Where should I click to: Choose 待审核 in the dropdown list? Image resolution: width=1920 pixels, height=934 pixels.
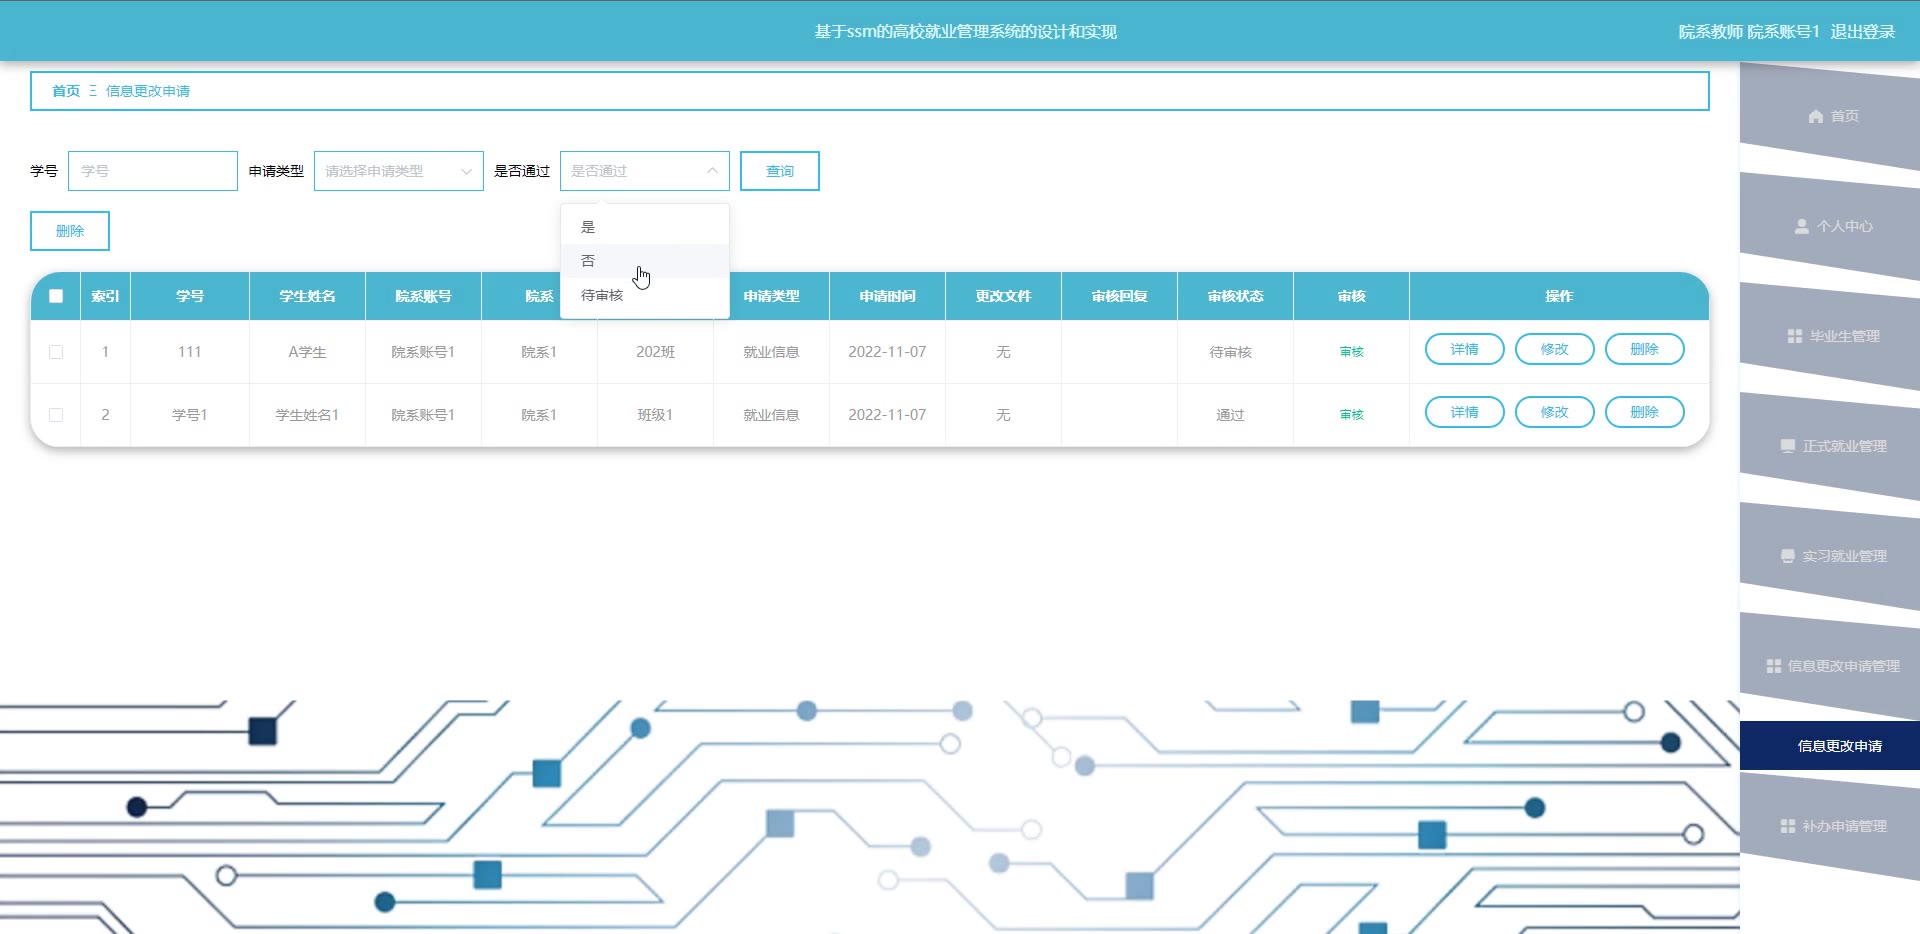(x=645, y=295)
